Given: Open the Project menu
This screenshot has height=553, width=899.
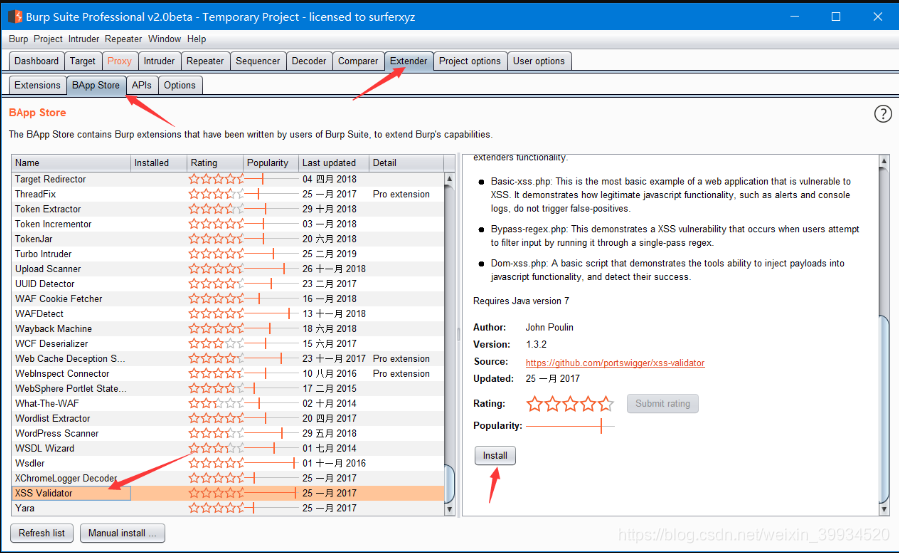Looking at the screenshot, I should click(48, 39).
